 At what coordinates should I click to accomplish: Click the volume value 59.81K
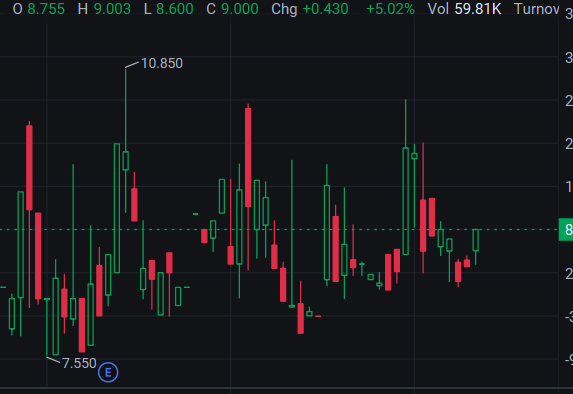click(478, 9)
